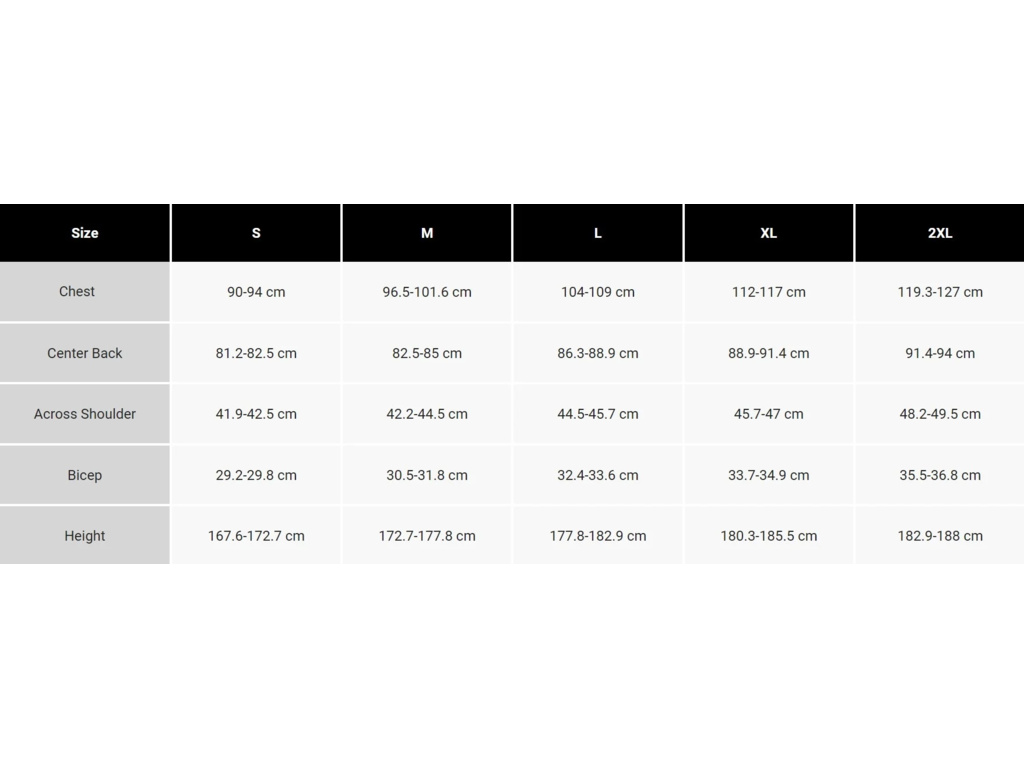
Task: Click the 30.5-31.8 cm bicep cell
Action: (427, 475)
